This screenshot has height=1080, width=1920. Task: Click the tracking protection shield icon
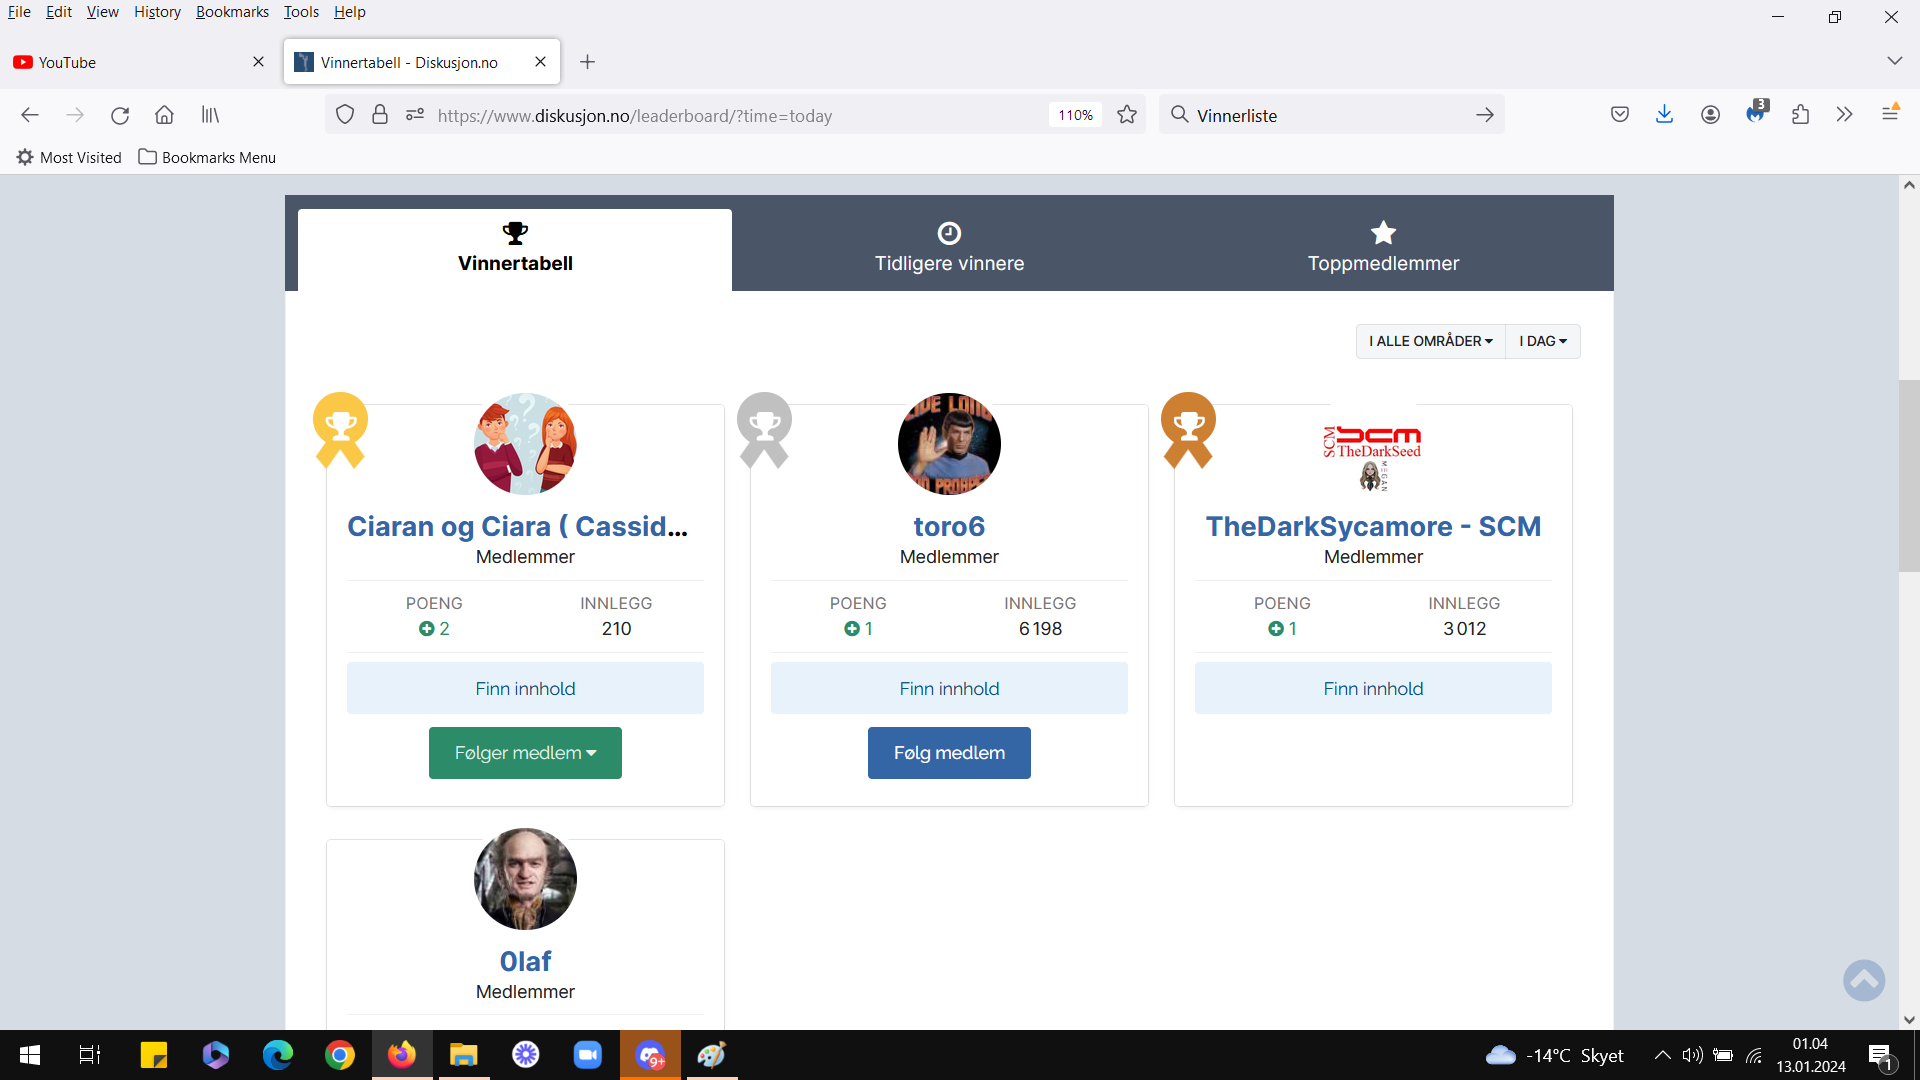tap(345, 115)
